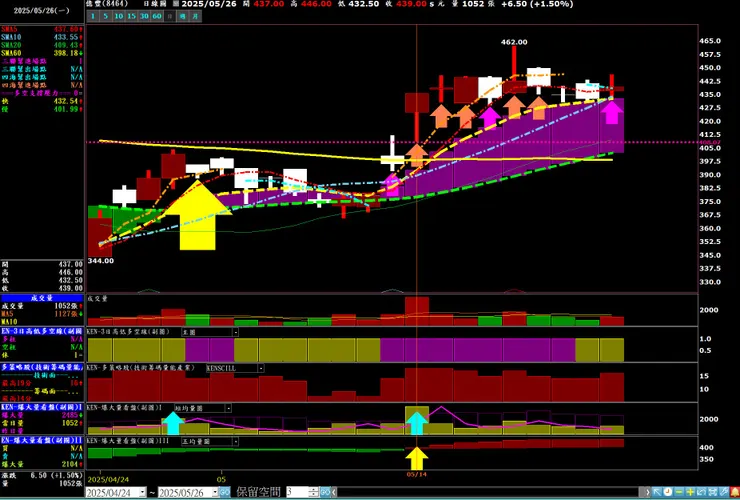Click the 成交量 blue panel header
Viewport: 740px width, 500px height.
click(x=42, y=298)
